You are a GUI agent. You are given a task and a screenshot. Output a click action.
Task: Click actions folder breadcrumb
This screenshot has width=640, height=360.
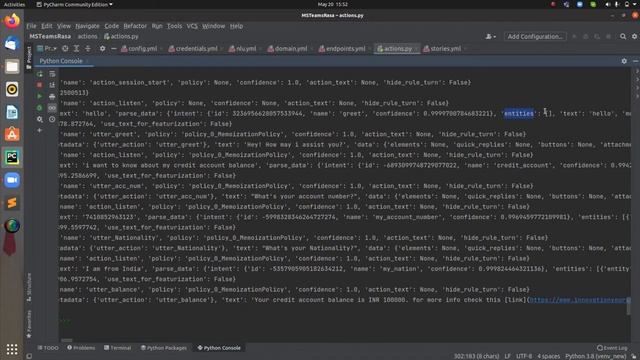87,36
